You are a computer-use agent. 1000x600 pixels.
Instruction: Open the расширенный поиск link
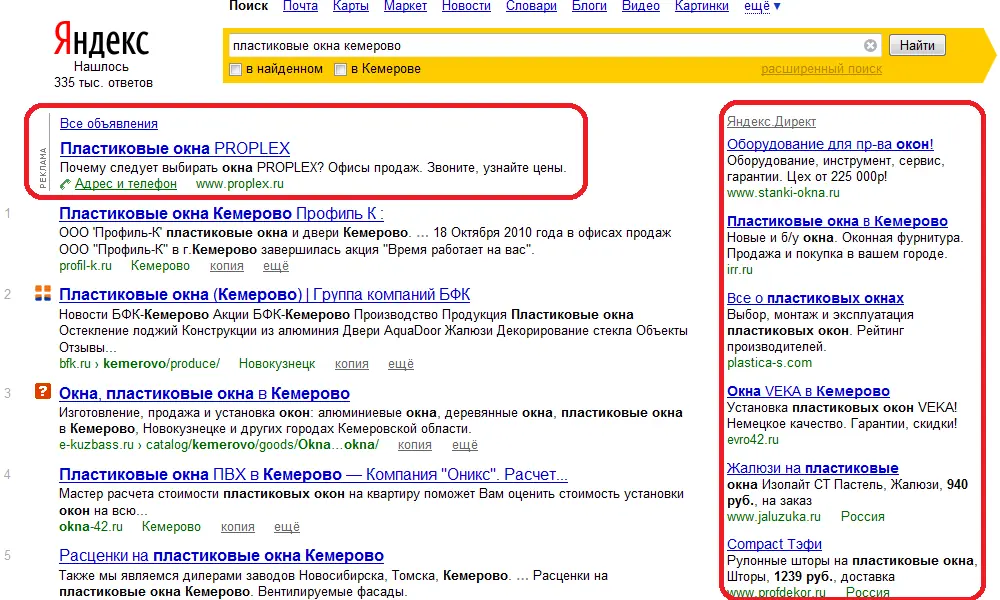point(821,69)
